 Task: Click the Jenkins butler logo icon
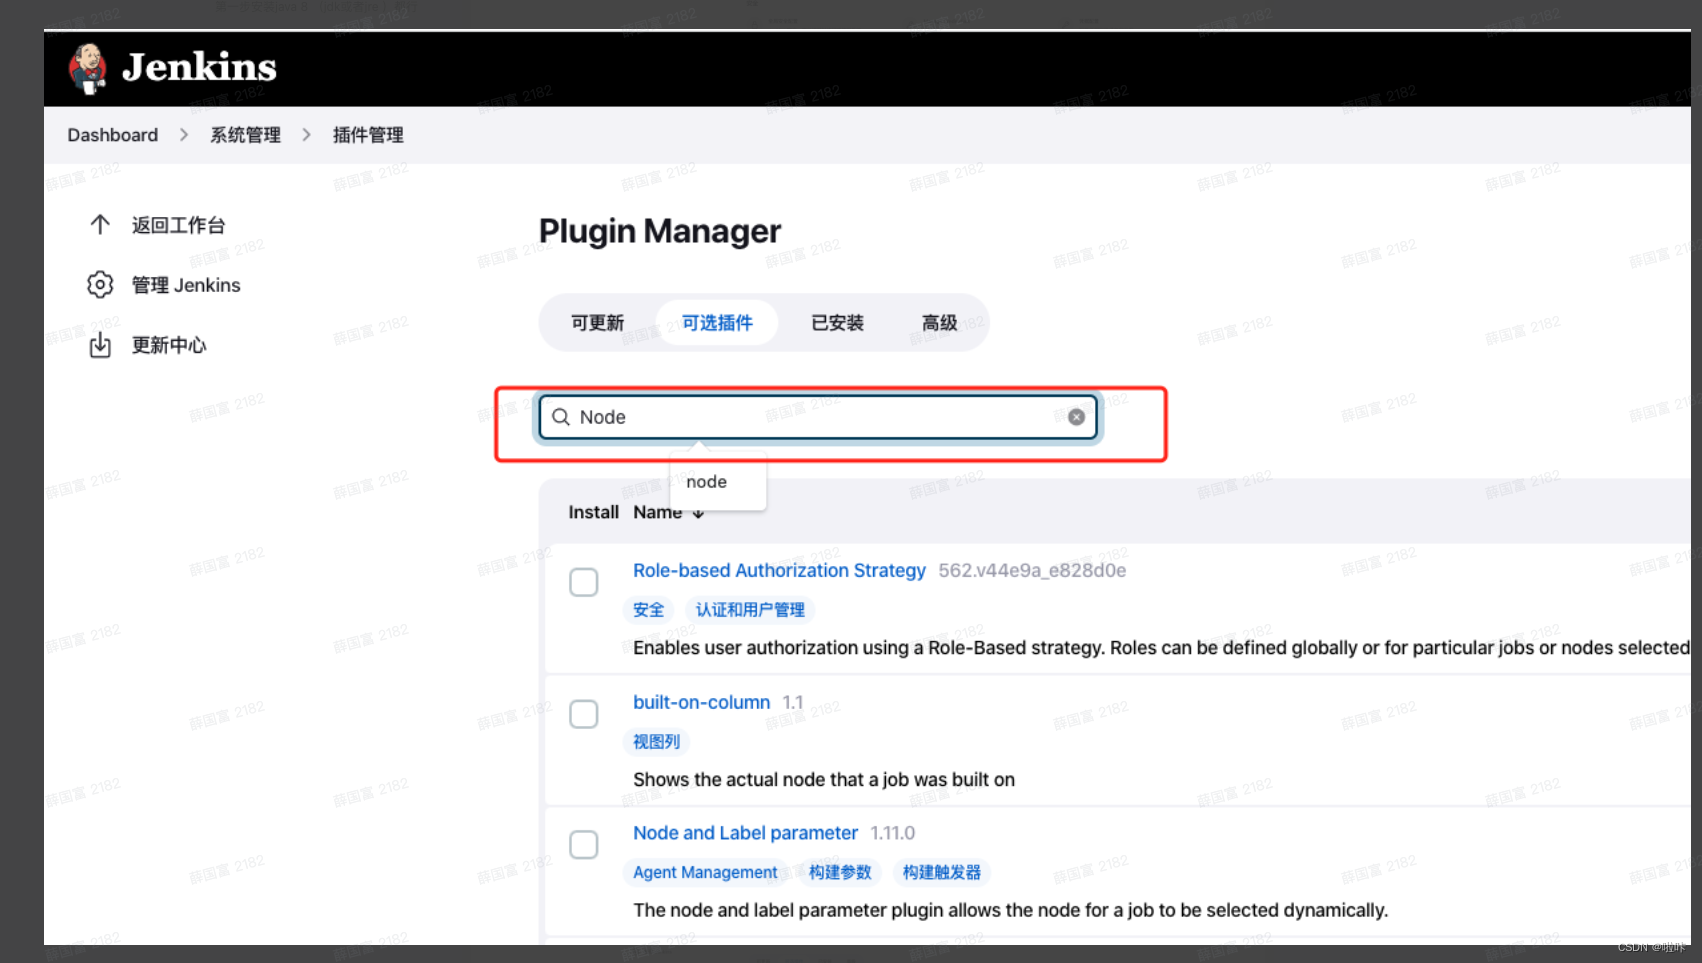click(x=88, y=68)
